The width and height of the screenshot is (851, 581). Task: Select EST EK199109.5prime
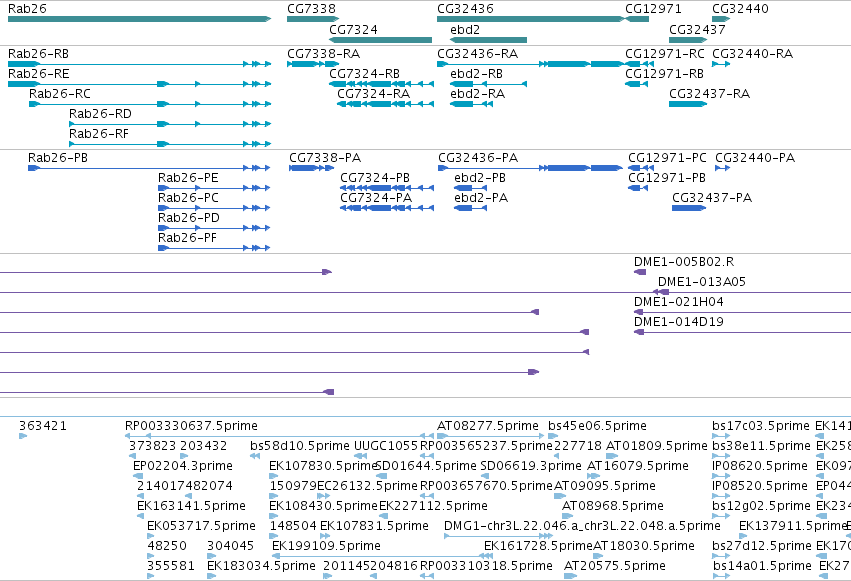tap(383, 556)
